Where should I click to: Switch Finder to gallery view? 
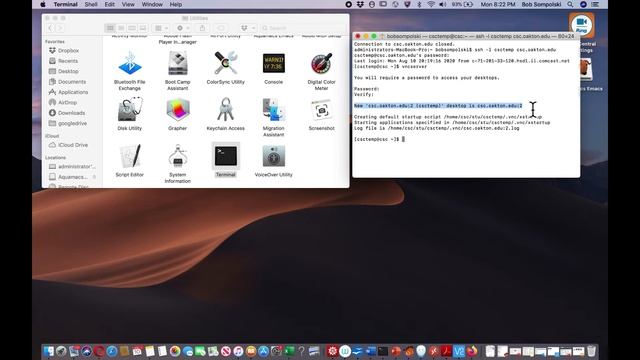142,28
